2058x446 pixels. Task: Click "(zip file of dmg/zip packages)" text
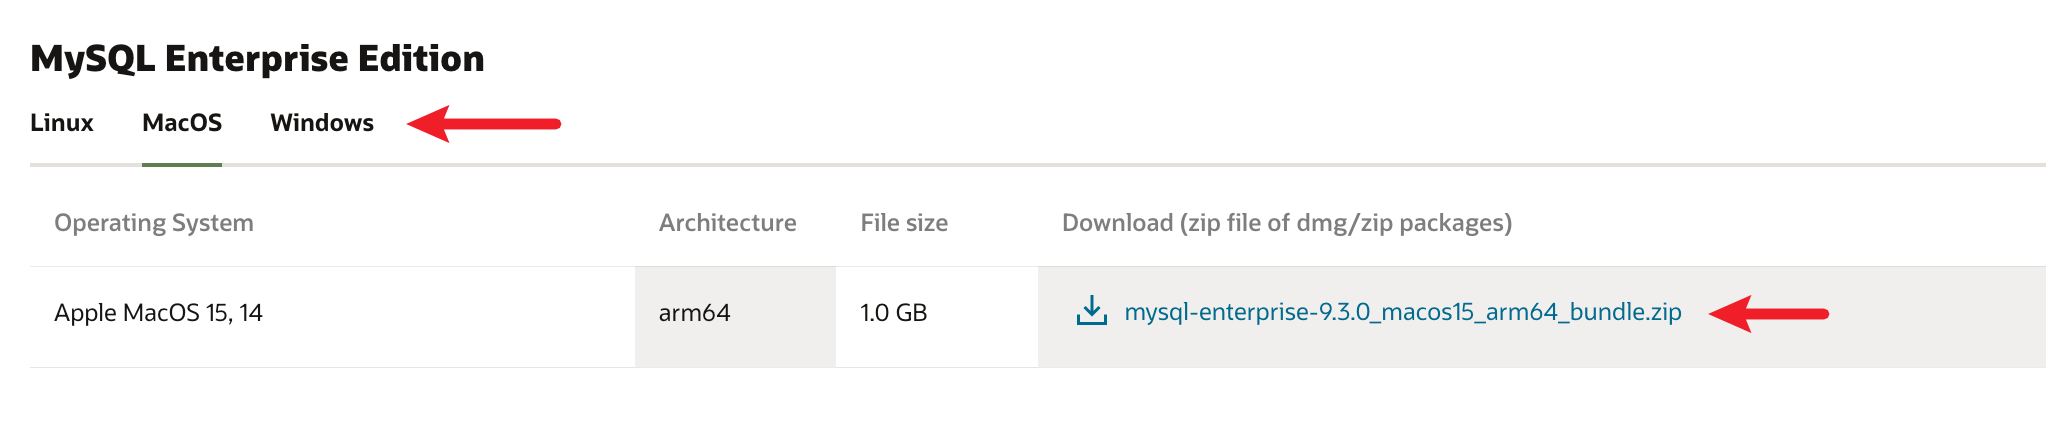(x=1346, y=223)
